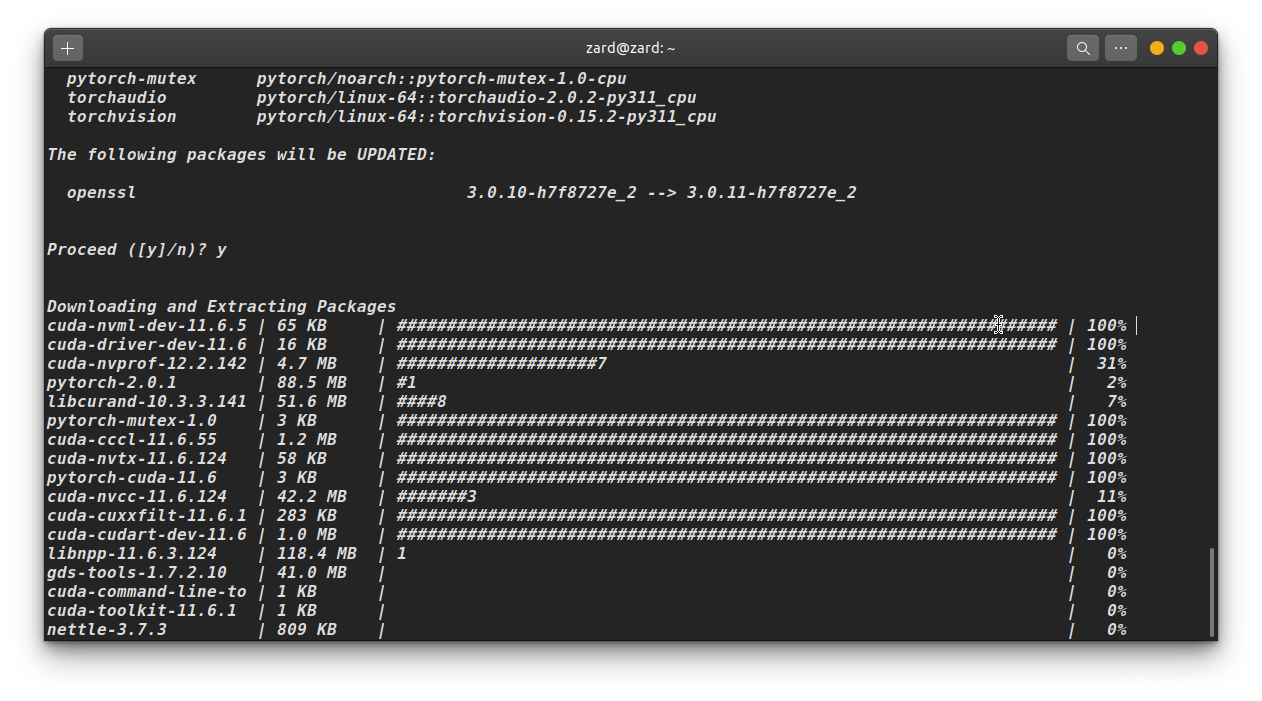Click the 'pytorch-cuda-11.6' row name
Viewport: 1262px width, 701px height.
pyautogui.click(x=132, y=478)
